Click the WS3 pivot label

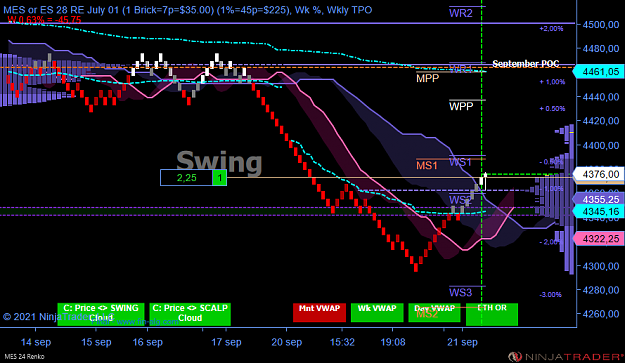pyautogui.click(x=460, y=292)
